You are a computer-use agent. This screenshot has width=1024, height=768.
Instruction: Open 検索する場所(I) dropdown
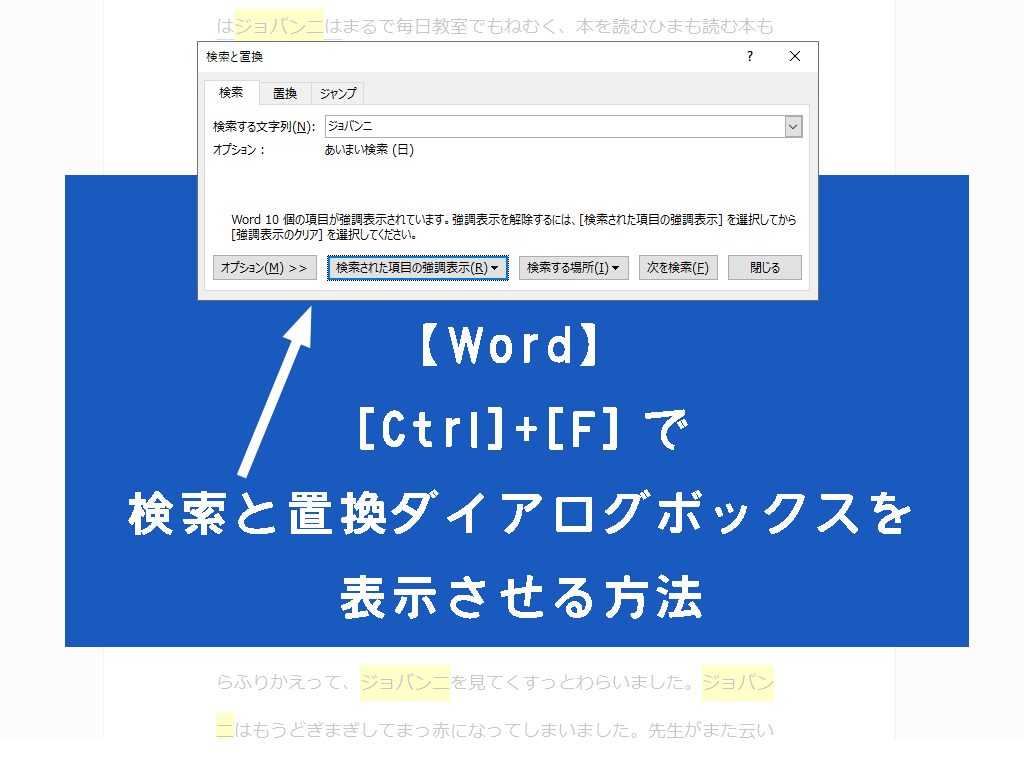pos(573,268)
